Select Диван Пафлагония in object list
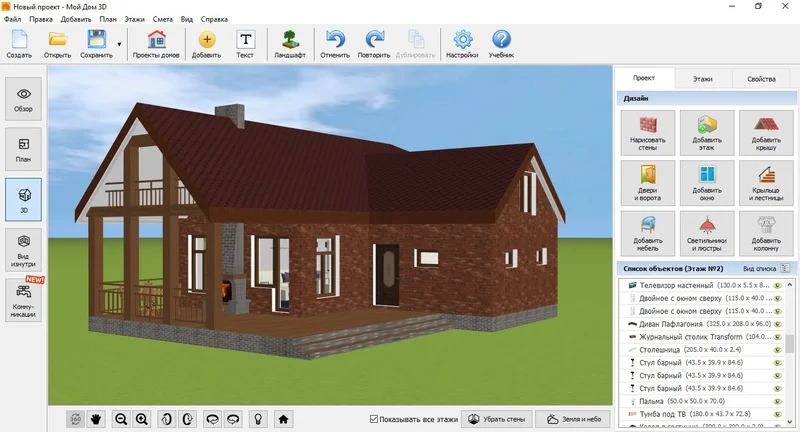The height and width of the screenshot is (432, 800). 702,324
